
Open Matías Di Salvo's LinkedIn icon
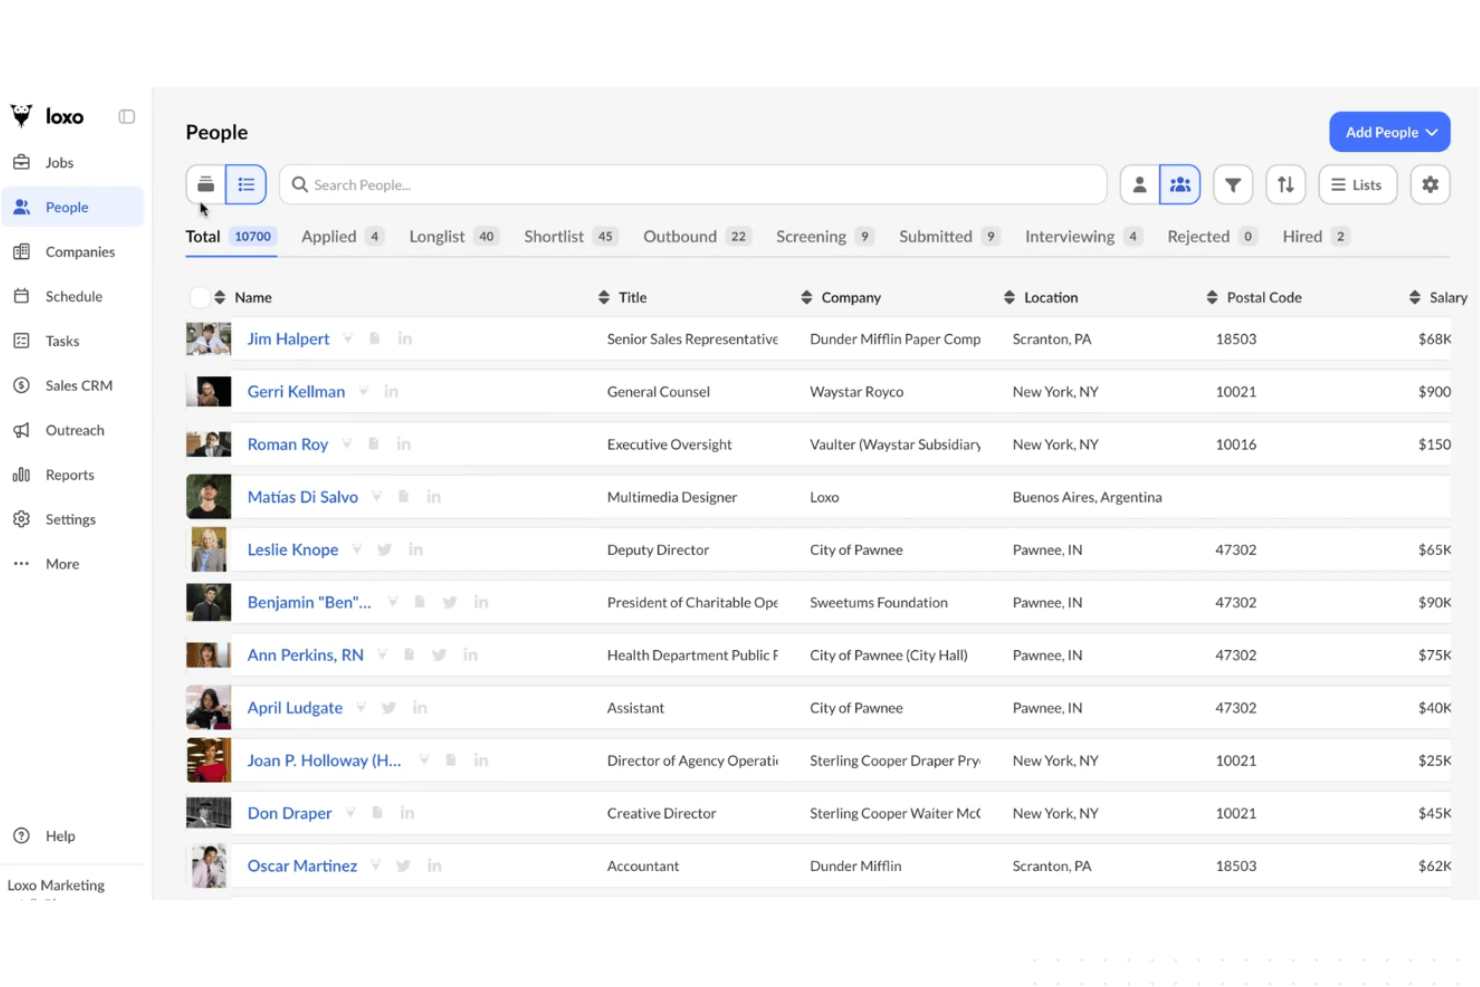(434, 497)
